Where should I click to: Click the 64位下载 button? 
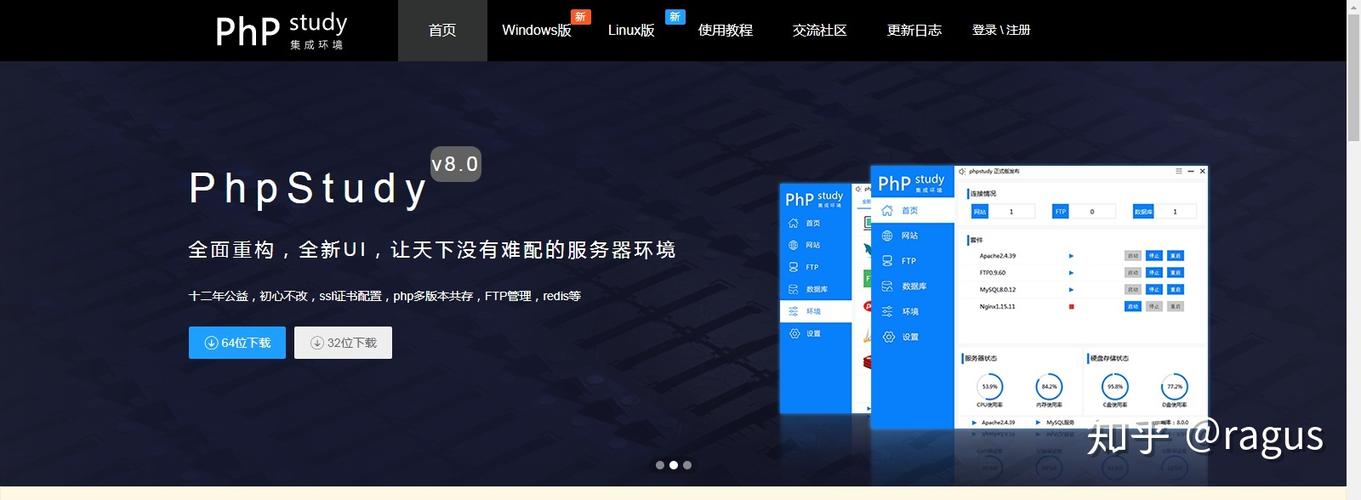pyautogui.click(x=237, y=342)
